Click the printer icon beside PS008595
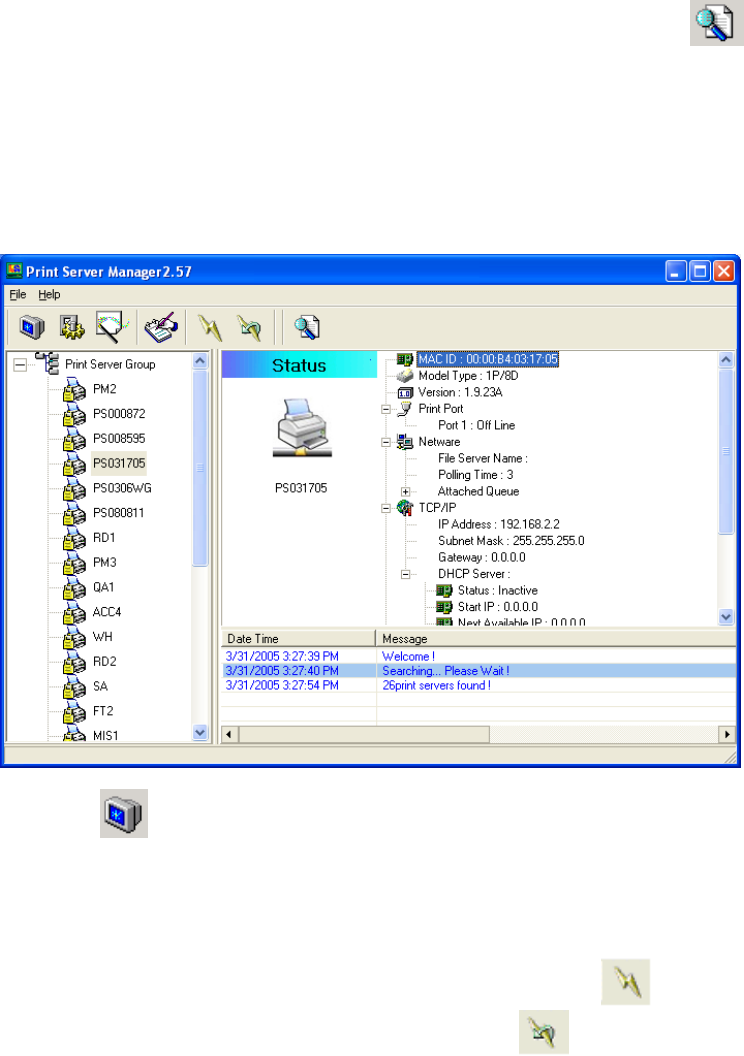The height and width of the screenshot is (1056, 744). pyautogui.click(x=74, y=440)
